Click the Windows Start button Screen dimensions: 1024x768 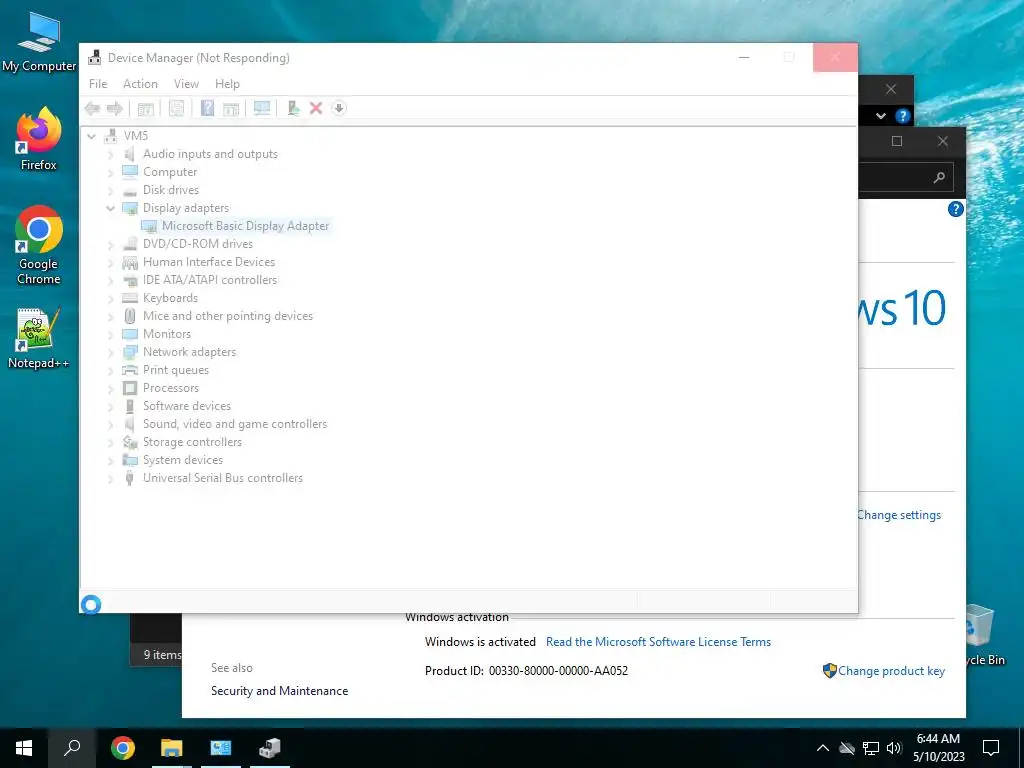click(24, 748)
